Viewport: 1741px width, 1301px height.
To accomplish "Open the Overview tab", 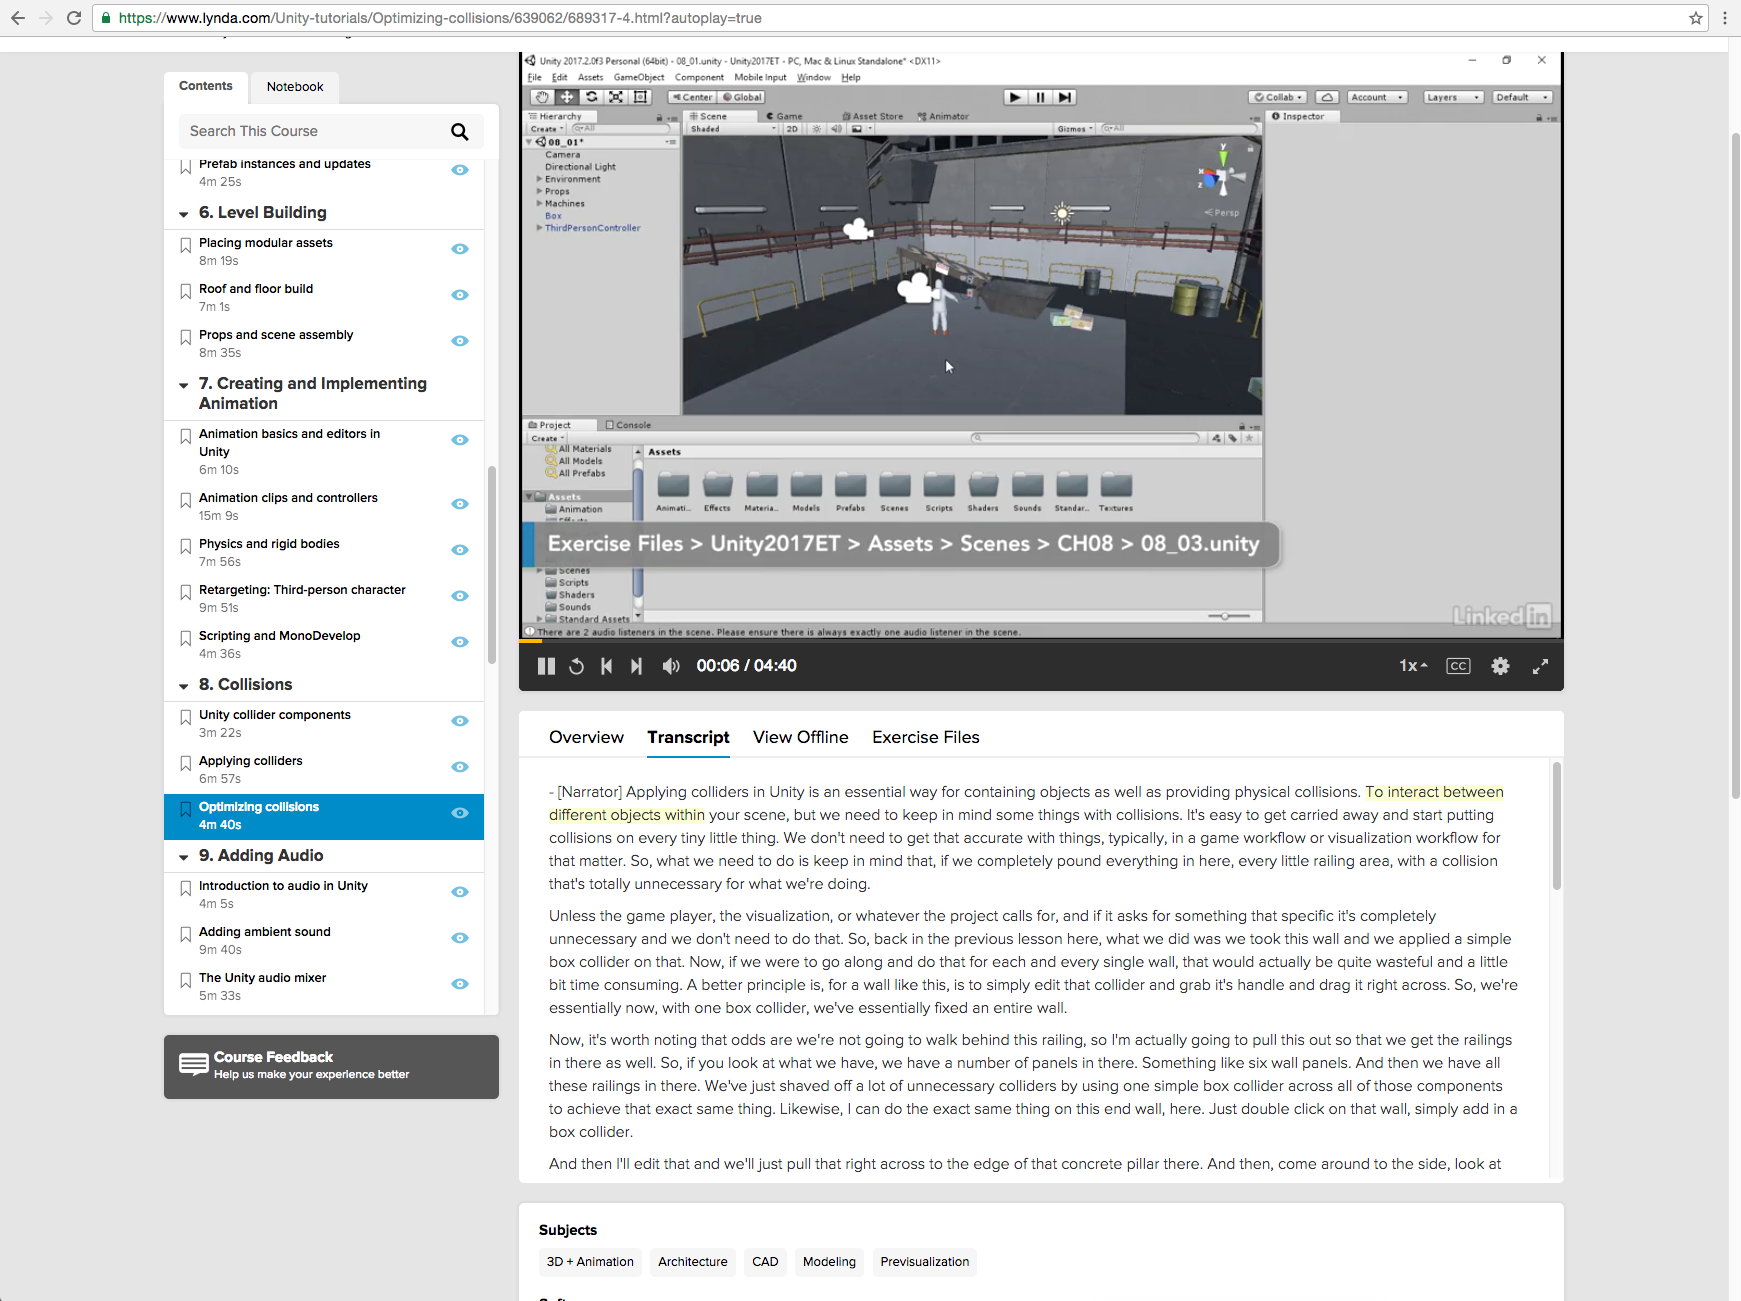I will (586, 737).
